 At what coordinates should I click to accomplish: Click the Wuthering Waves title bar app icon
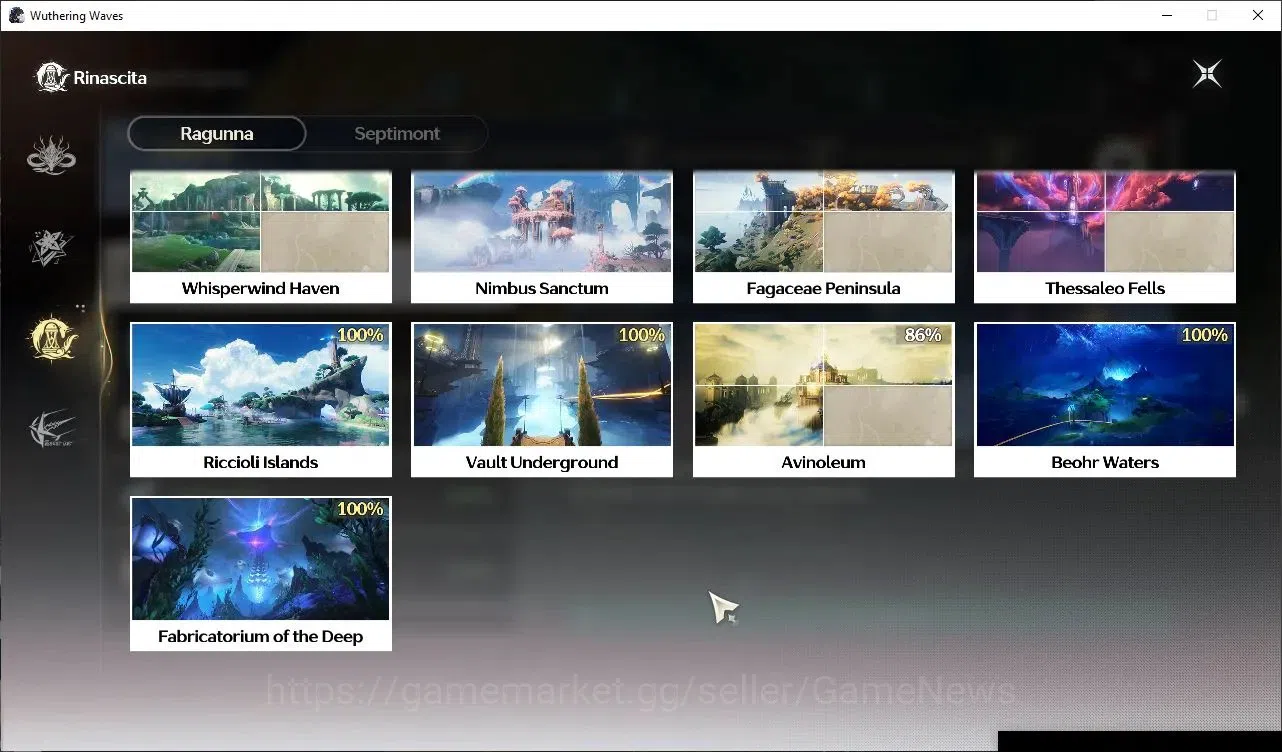[16, 16]
